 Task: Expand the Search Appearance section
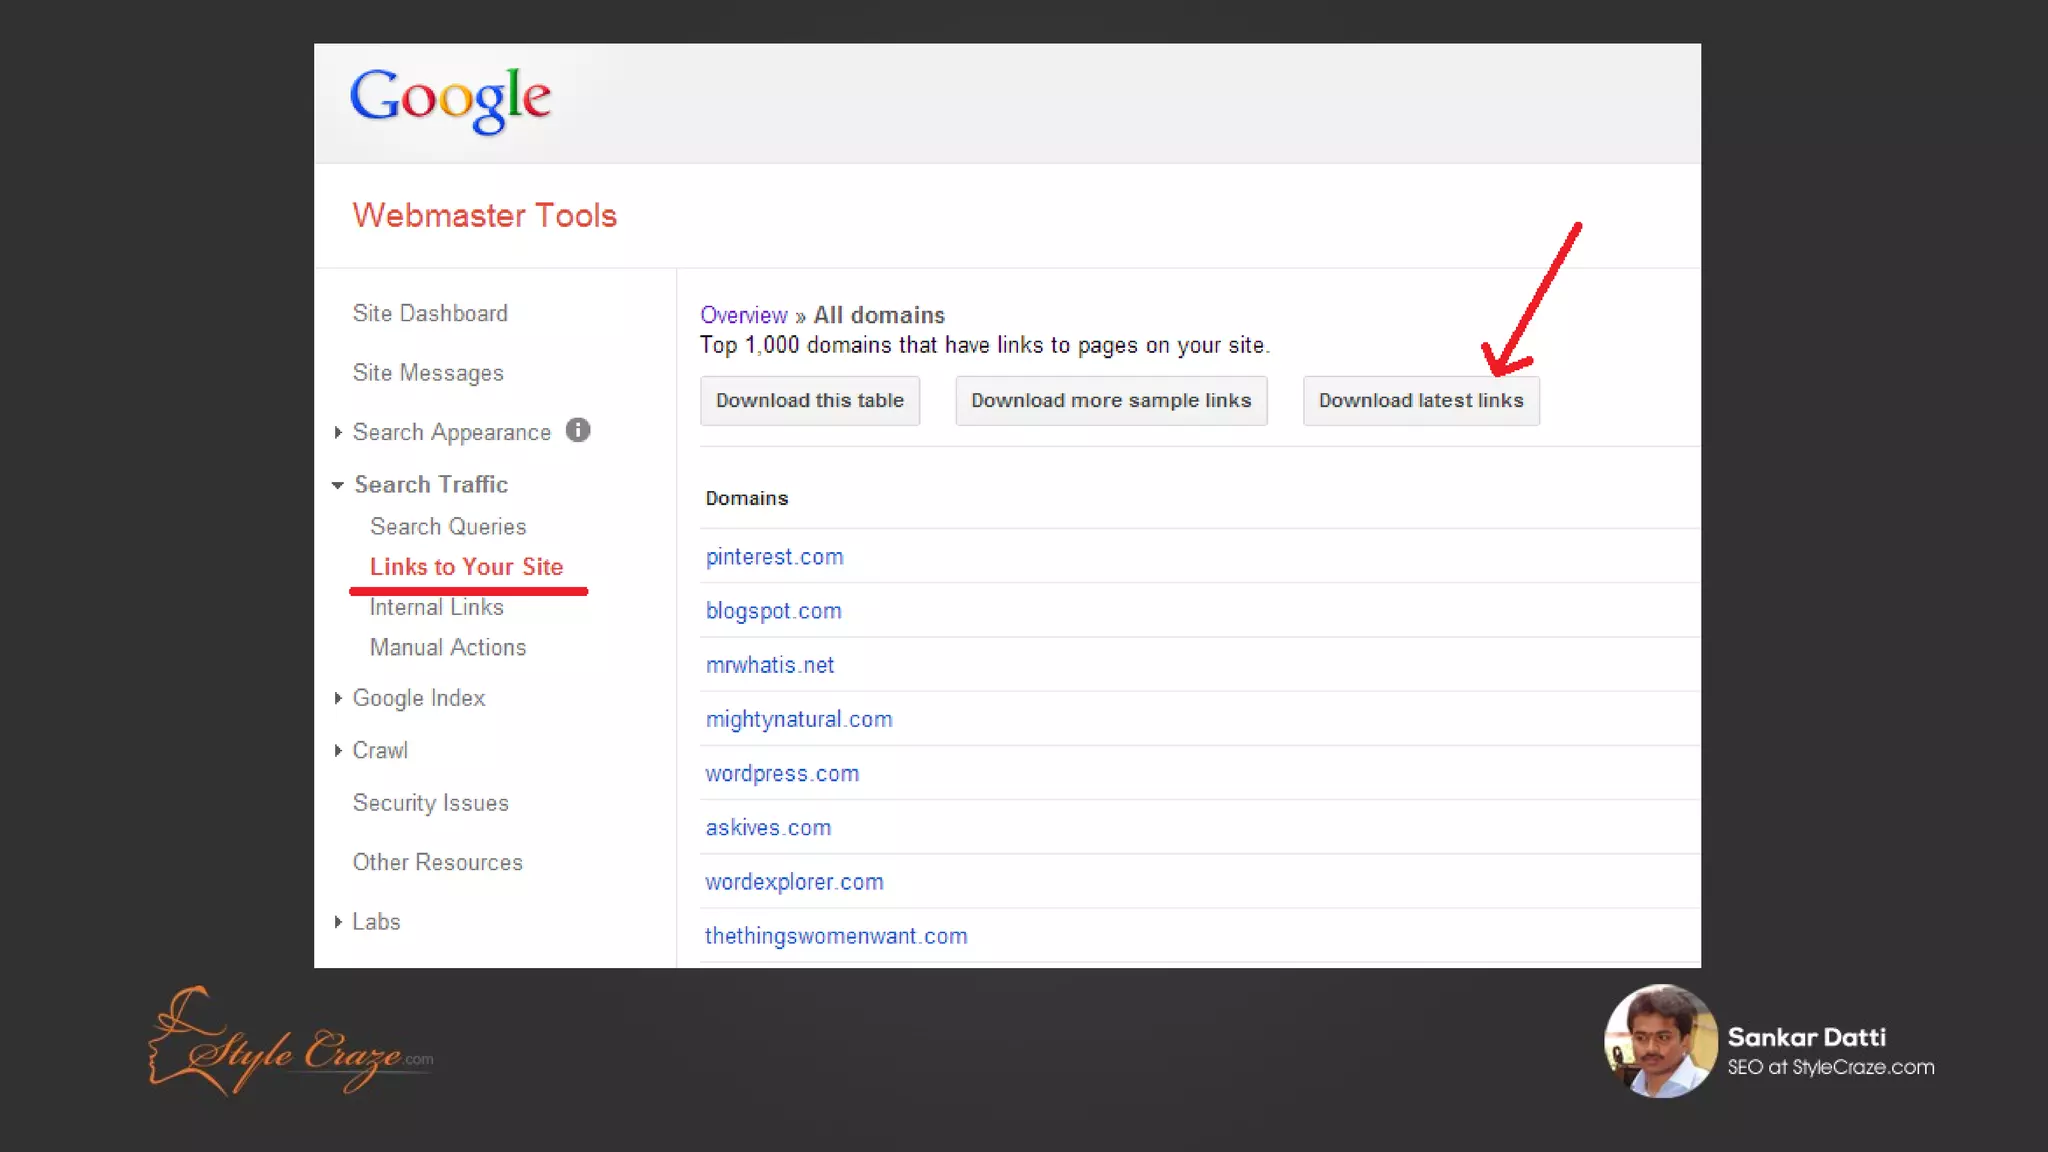(338, 432)
